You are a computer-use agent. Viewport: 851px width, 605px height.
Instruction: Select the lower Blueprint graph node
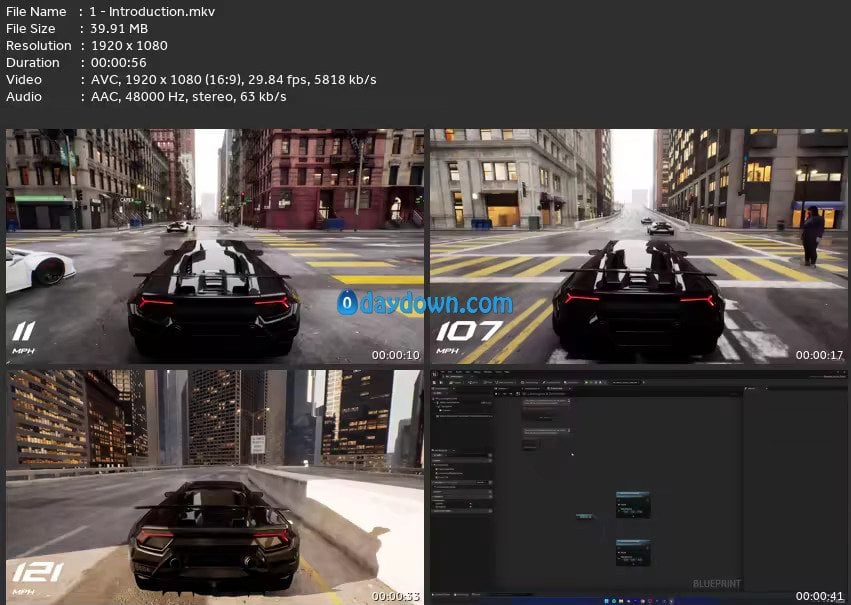coord(633,552)
